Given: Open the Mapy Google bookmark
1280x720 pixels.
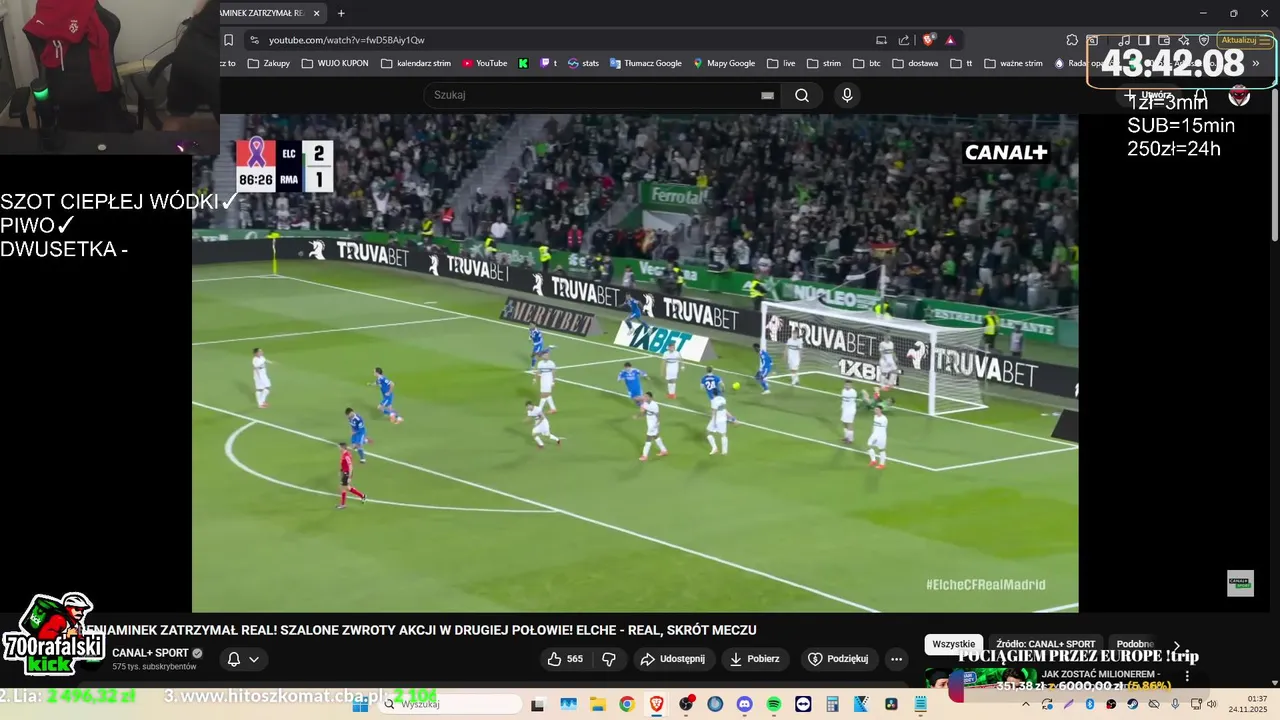Looking at the screenshot, I should (725, 63).
